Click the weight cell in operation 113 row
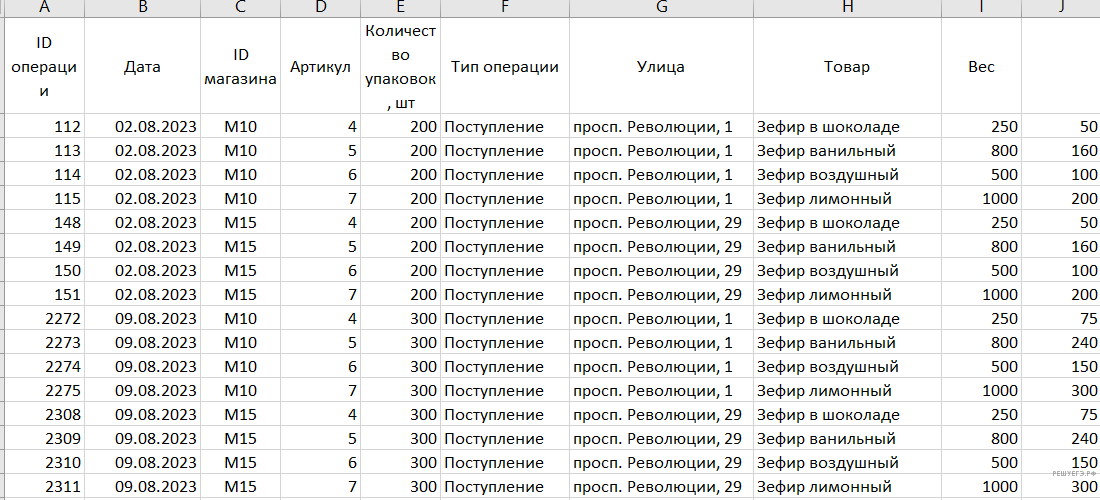 tap(981, 151)
